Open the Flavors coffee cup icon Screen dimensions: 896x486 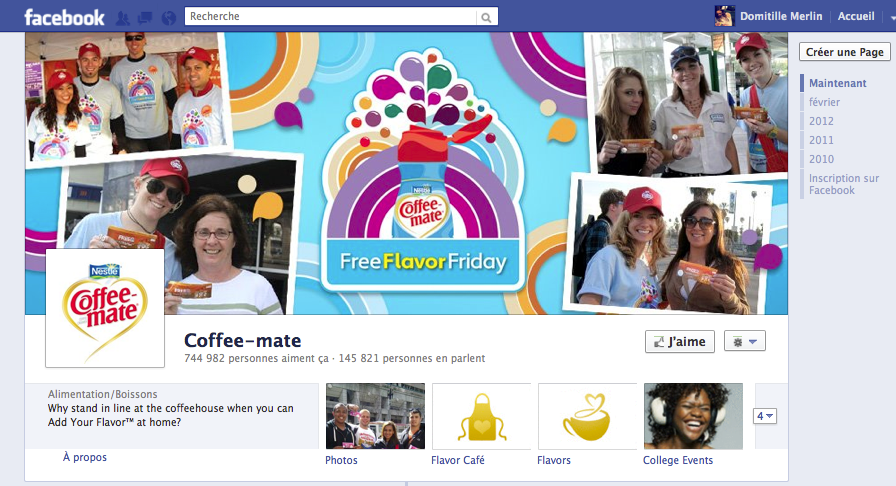(x=587, y=416)
